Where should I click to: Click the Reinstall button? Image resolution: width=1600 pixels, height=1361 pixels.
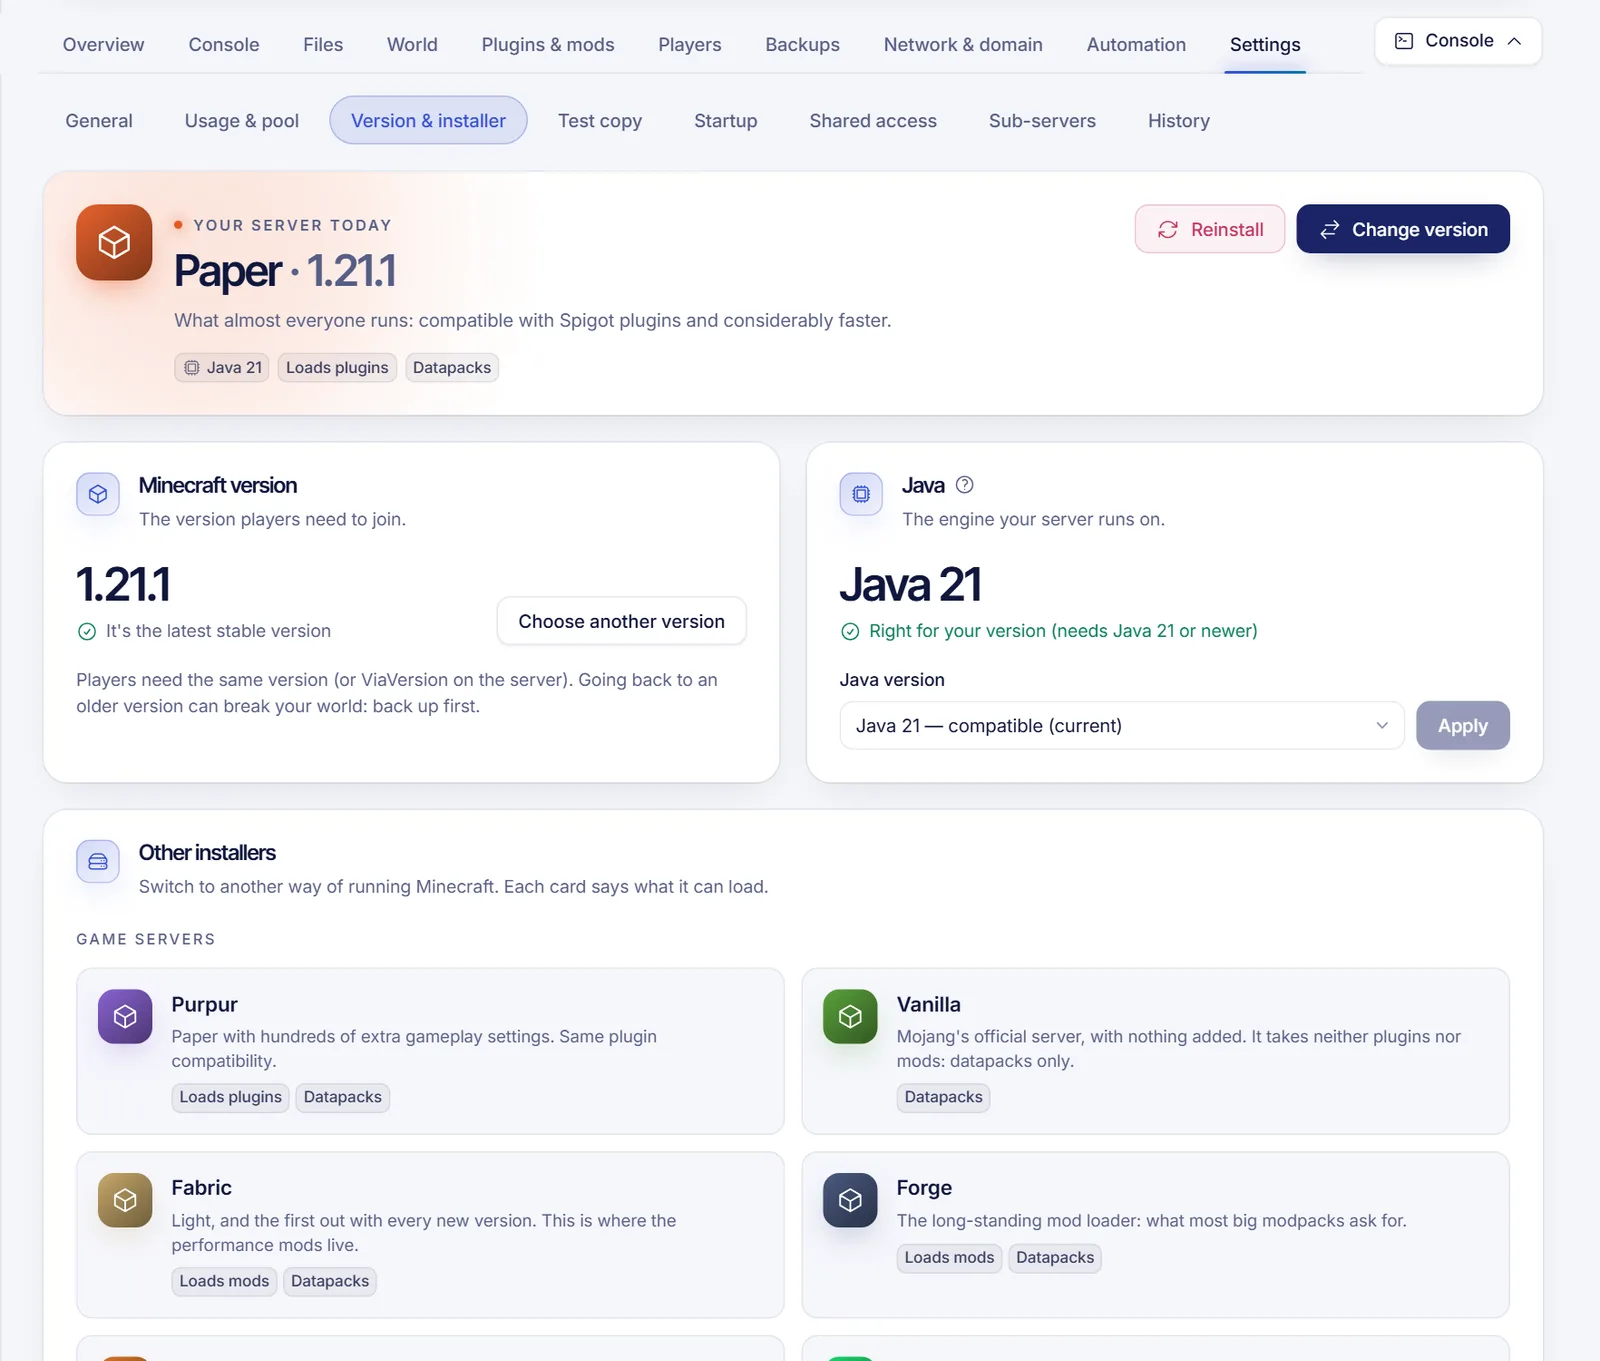1210,230
